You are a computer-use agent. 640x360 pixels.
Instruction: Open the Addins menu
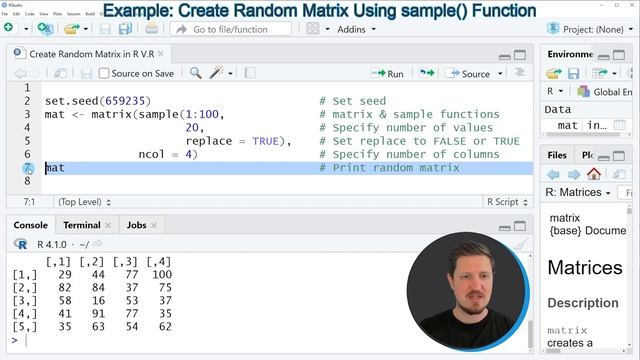[x=356, y=29]
